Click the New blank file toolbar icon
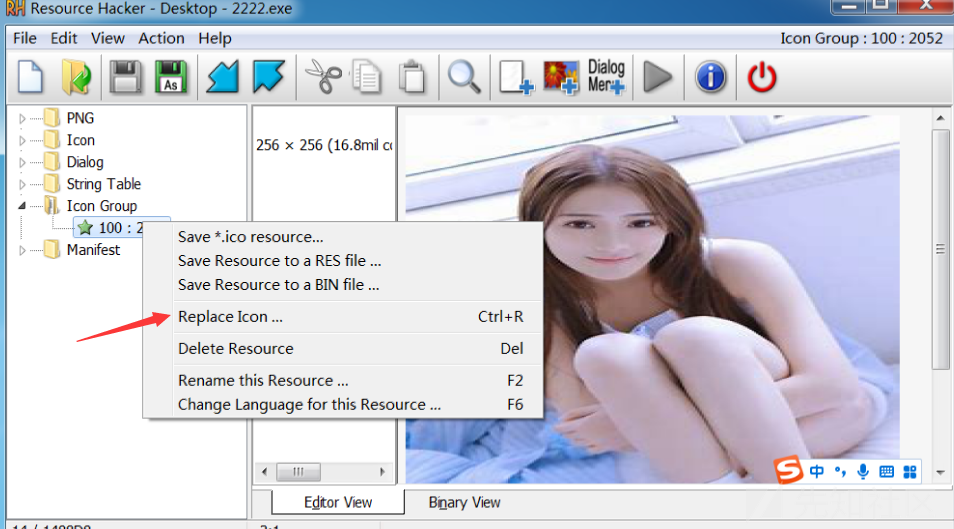Image resolution: width=954 pixels, height=529 pixels. [31, 77]
